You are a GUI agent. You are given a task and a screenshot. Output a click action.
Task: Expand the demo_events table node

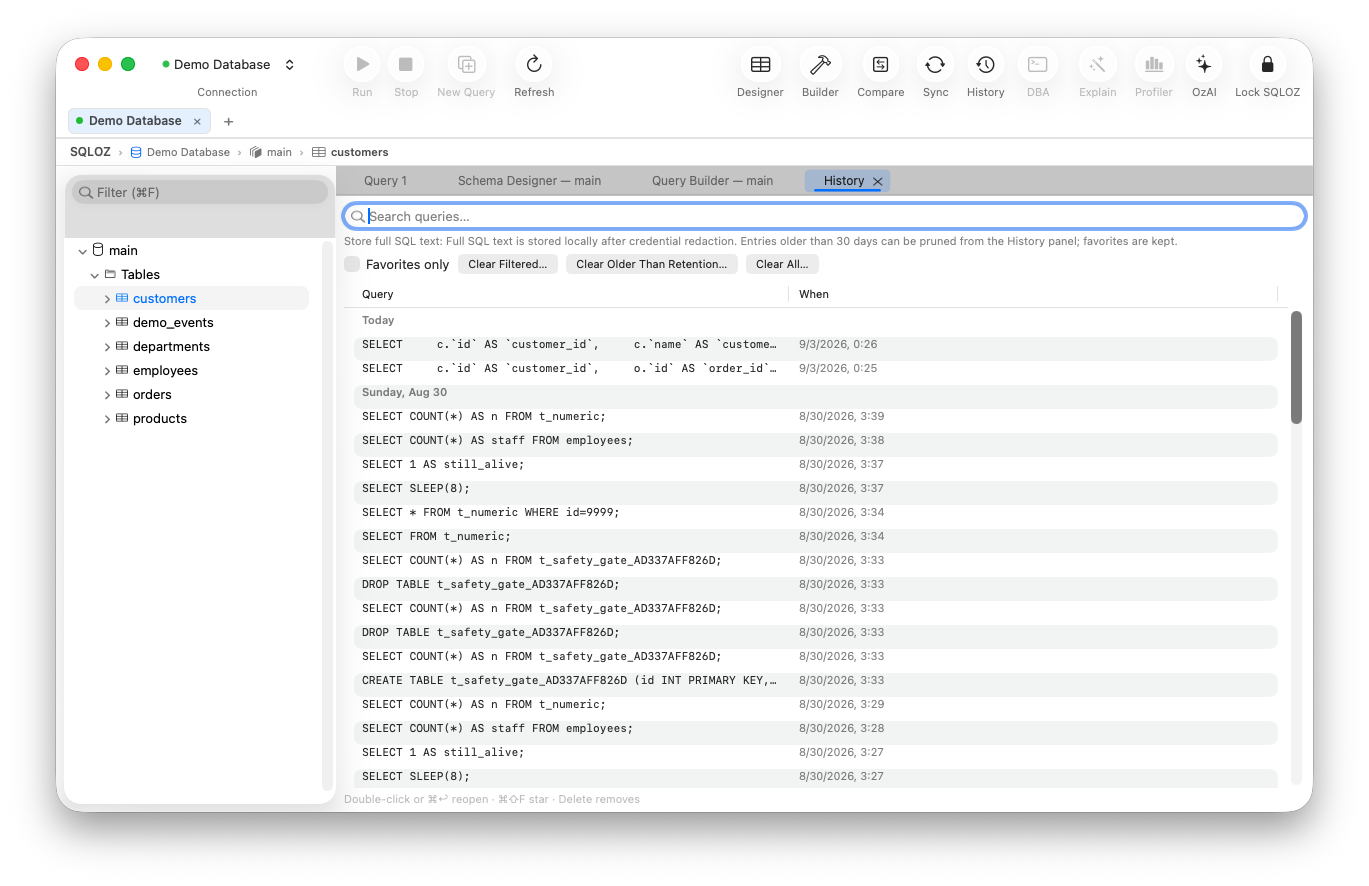107,323
